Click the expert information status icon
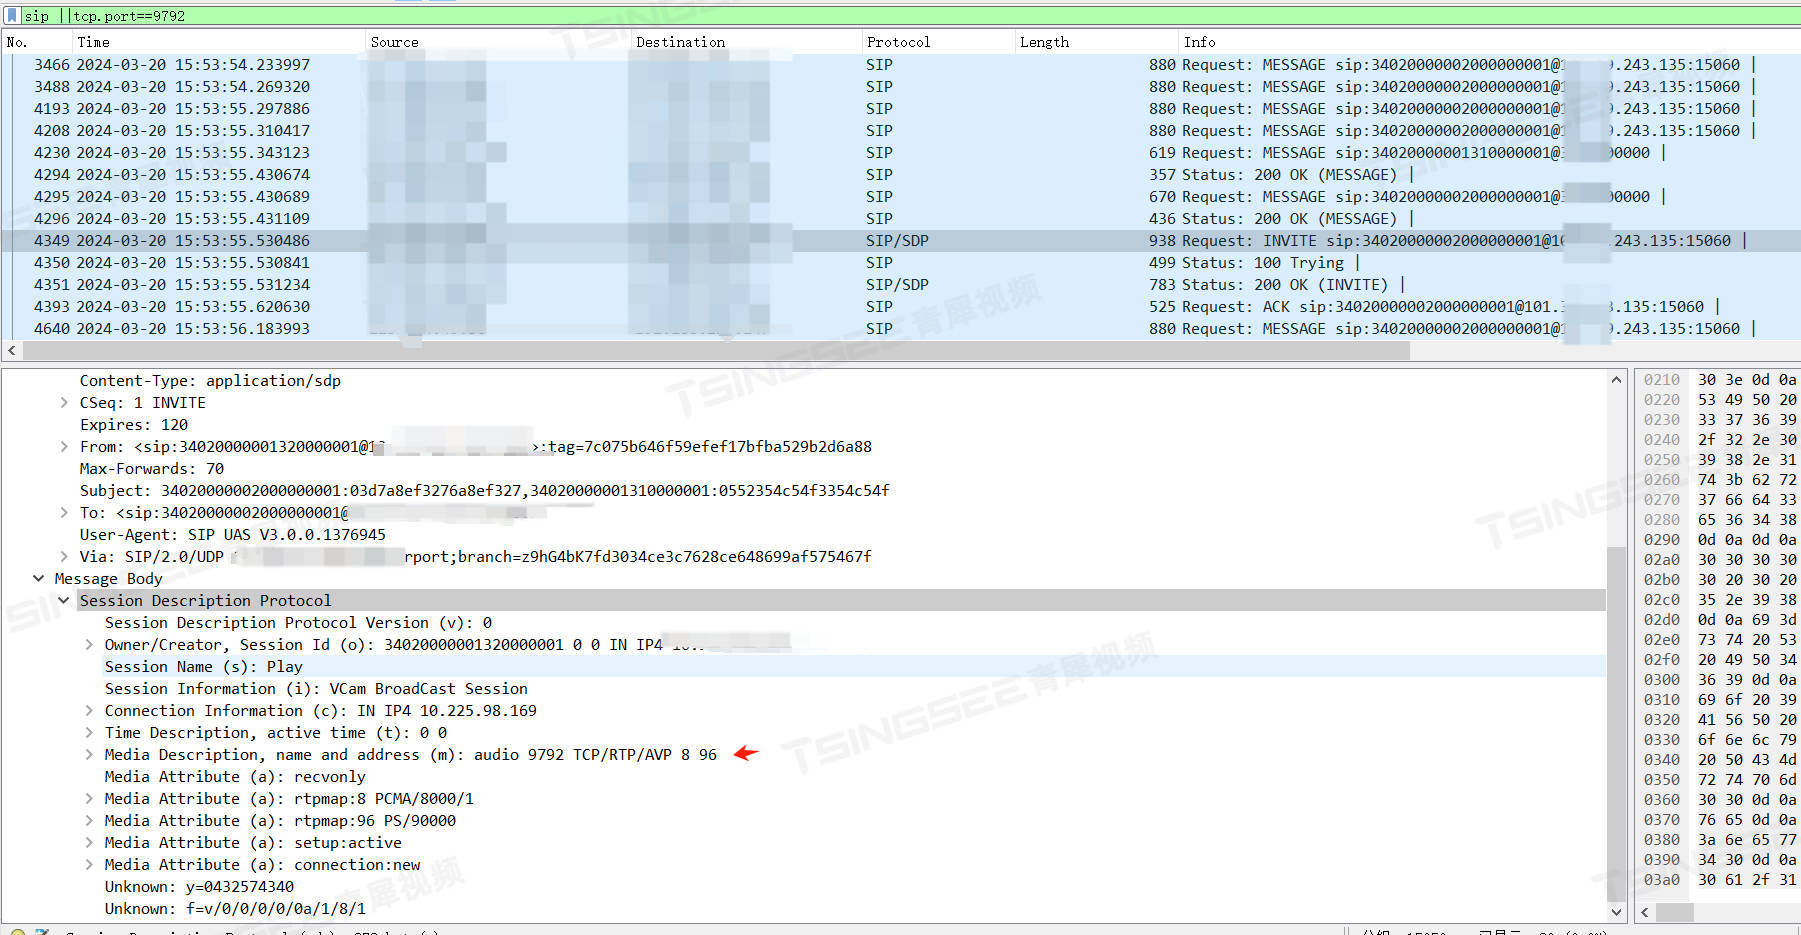The image size is (1801, 935). coord(17,931)
